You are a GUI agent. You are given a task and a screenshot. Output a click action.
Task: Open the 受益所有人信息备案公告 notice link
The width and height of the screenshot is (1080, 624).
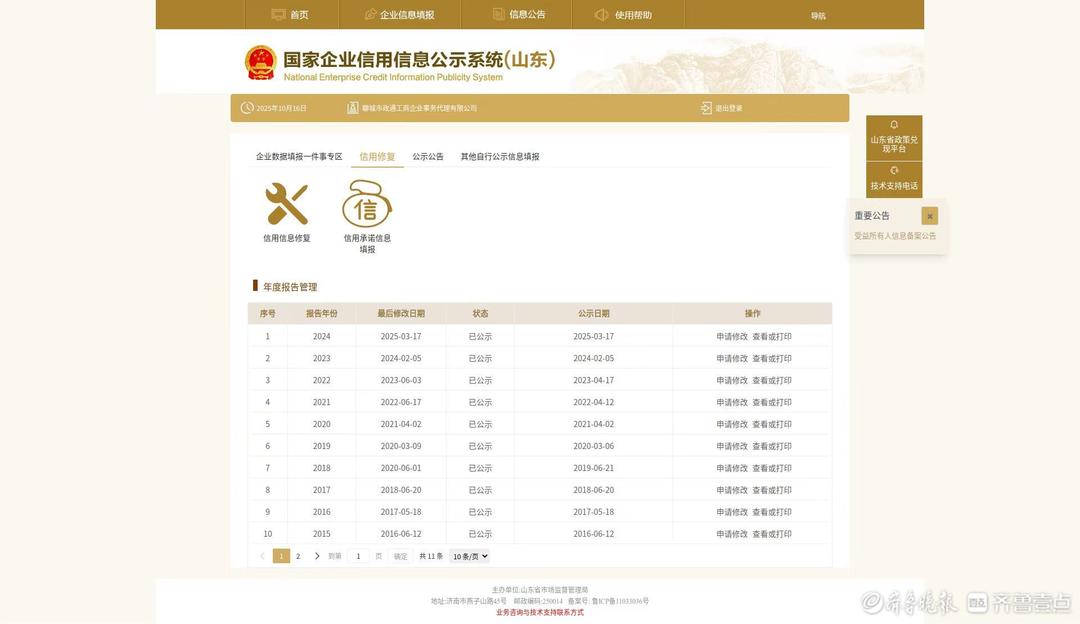[x=895, y=236]
